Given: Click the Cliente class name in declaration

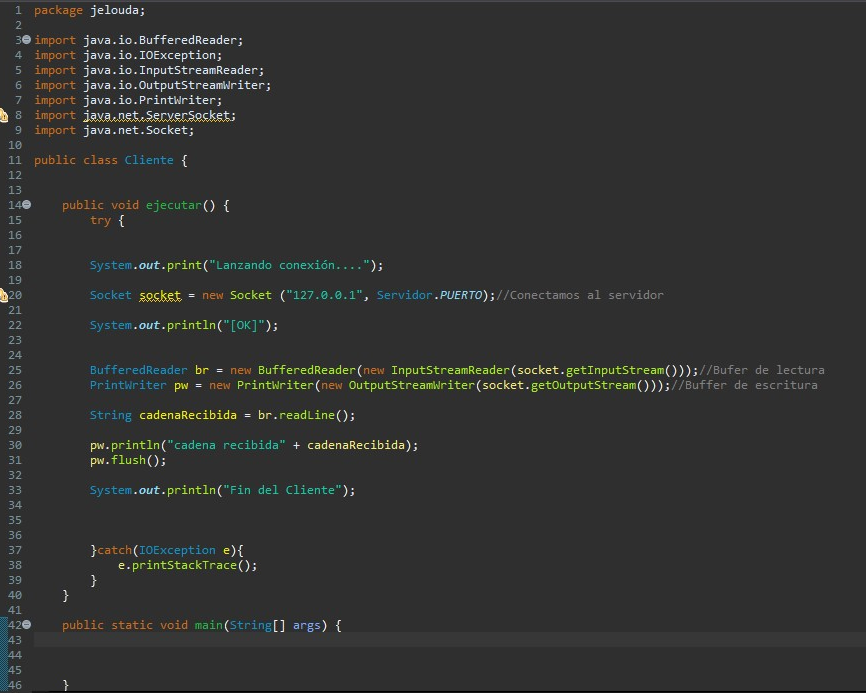Looking at the screenshot, I should pyautogui.click(x=149, y=160).
